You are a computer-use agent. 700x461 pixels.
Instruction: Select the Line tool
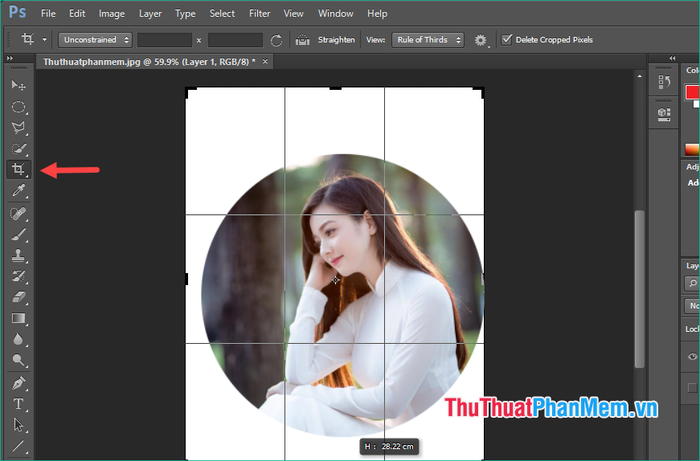point(18,445)
